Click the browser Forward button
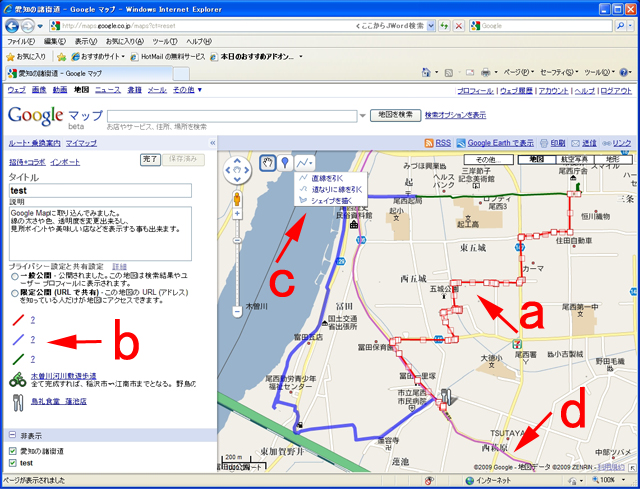This screenshot has height=489, width=640. [27, 26]
